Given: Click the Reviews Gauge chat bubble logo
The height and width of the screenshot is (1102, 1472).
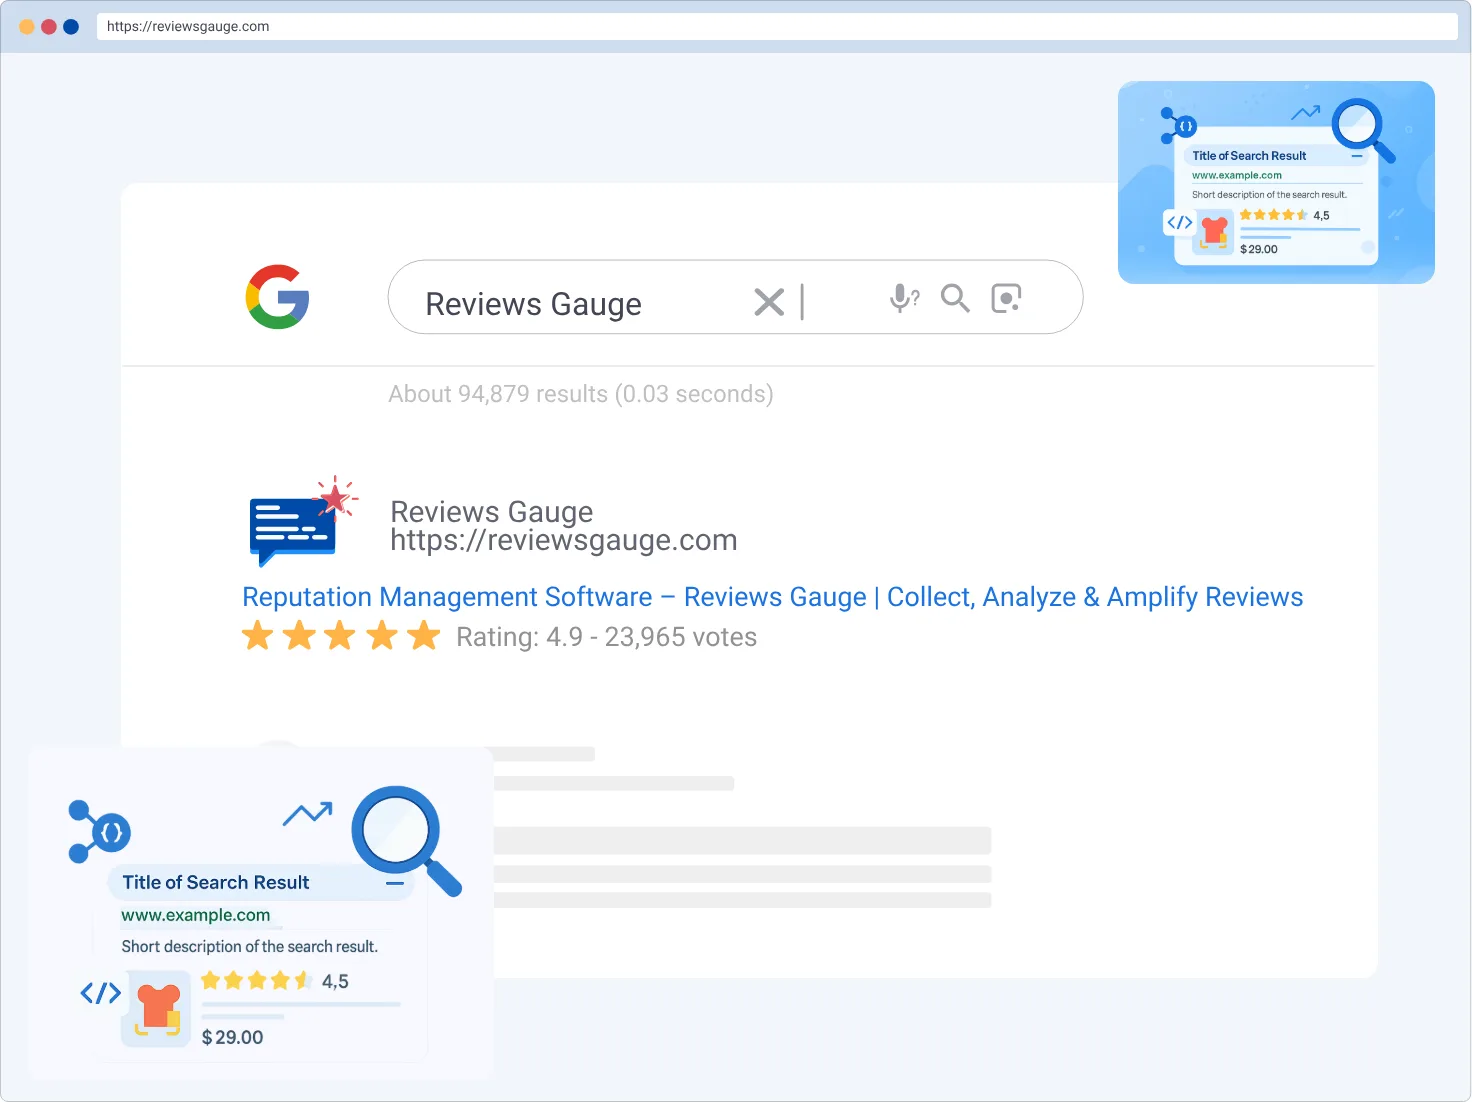Looking at the screenshot, I should pos(302,522).
